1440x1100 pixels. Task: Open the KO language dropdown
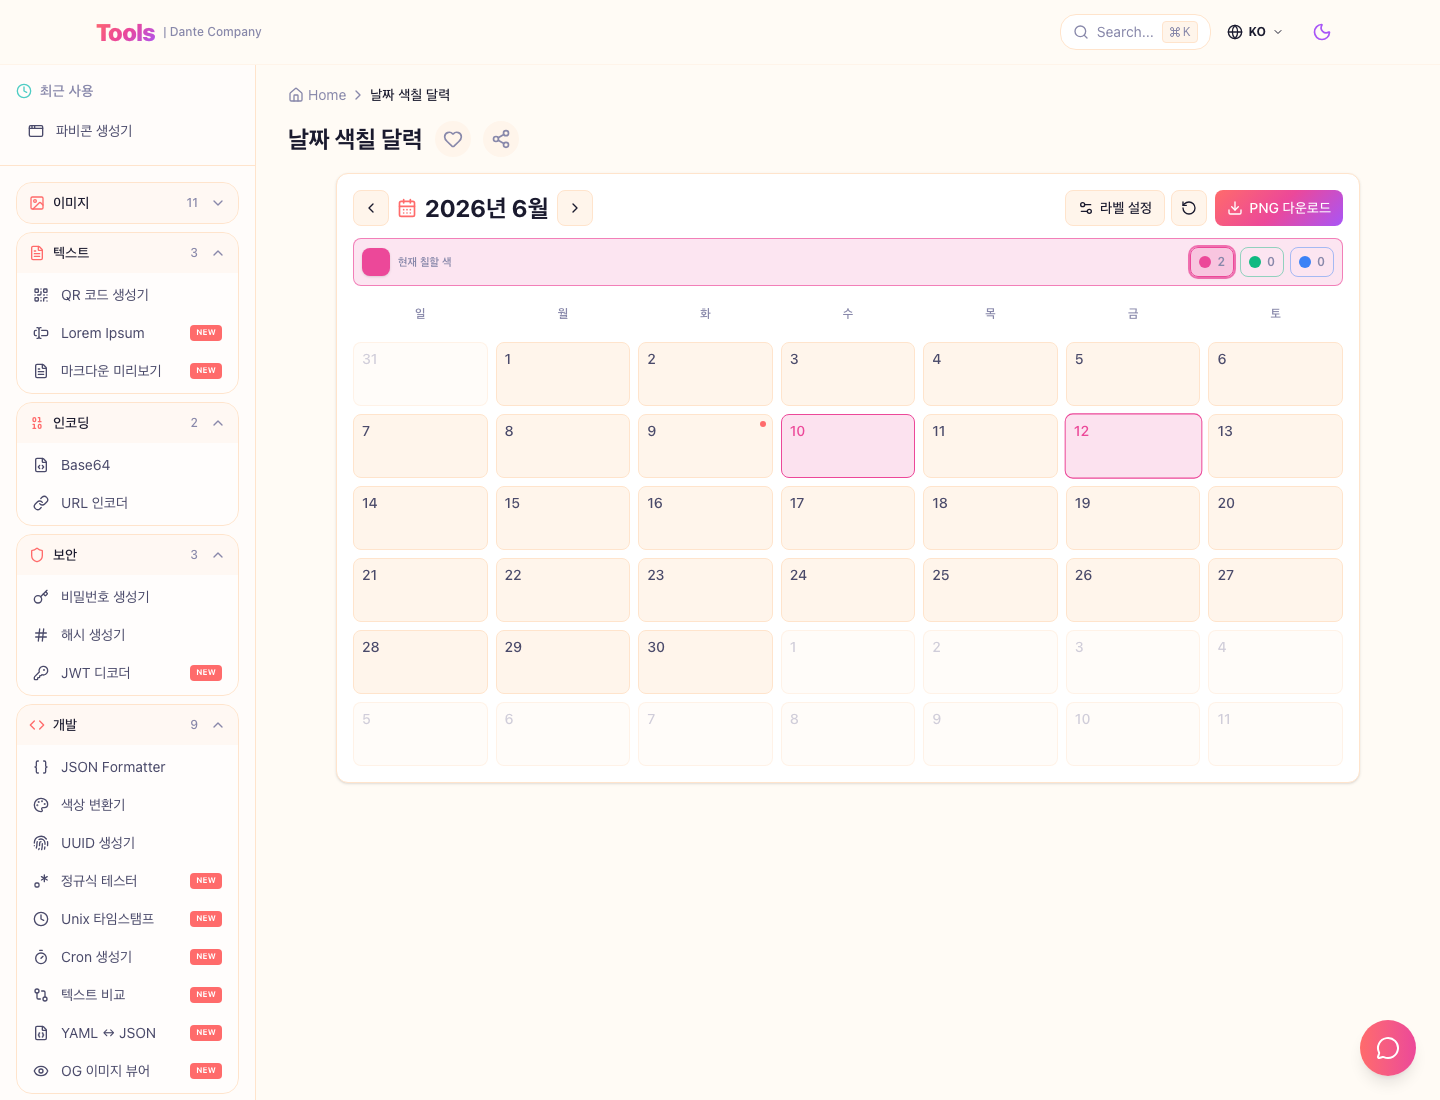pos(1255,32)
